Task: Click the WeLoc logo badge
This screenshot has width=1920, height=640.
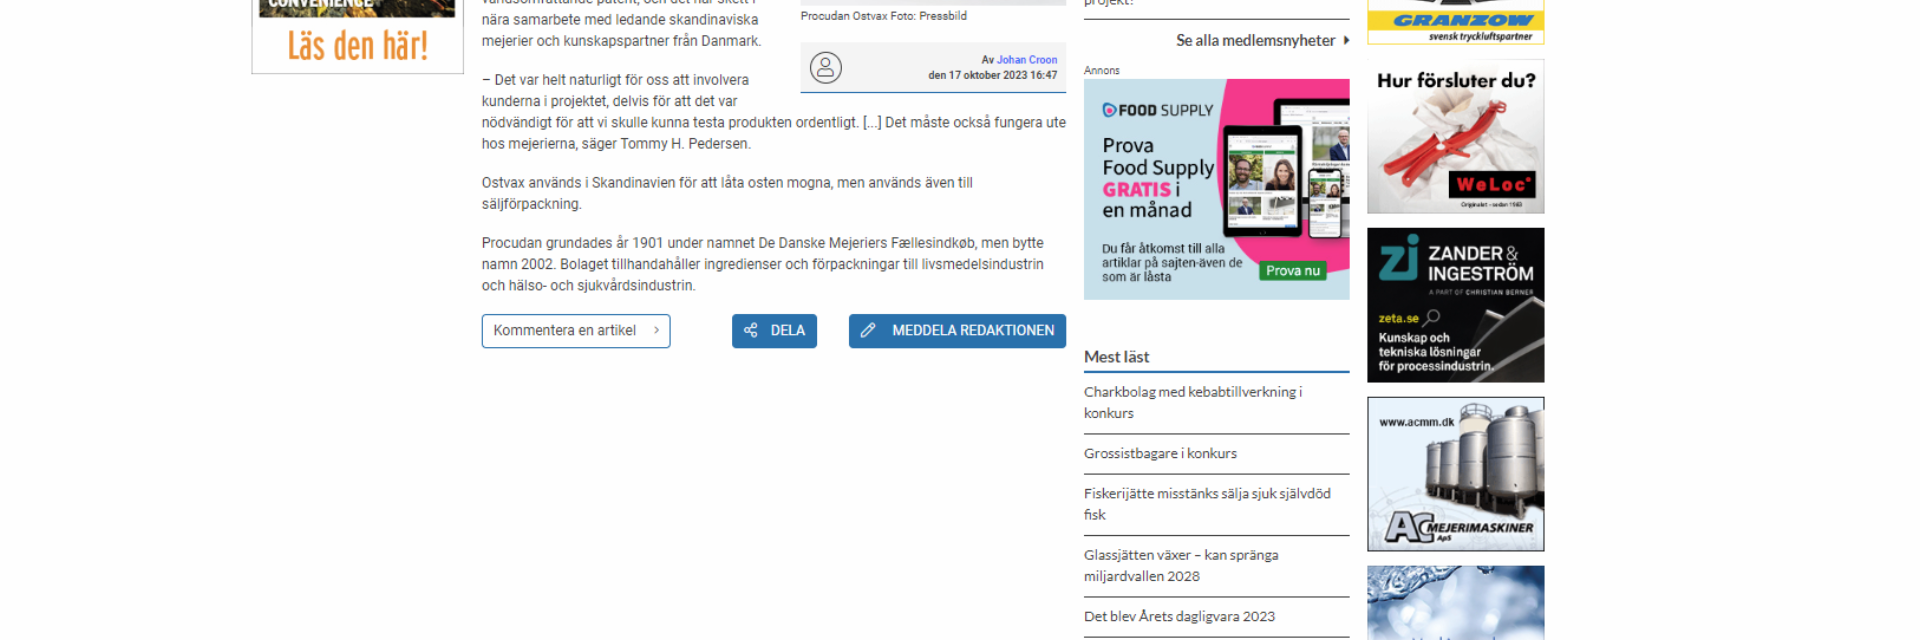Action: tap(1490, 185)
